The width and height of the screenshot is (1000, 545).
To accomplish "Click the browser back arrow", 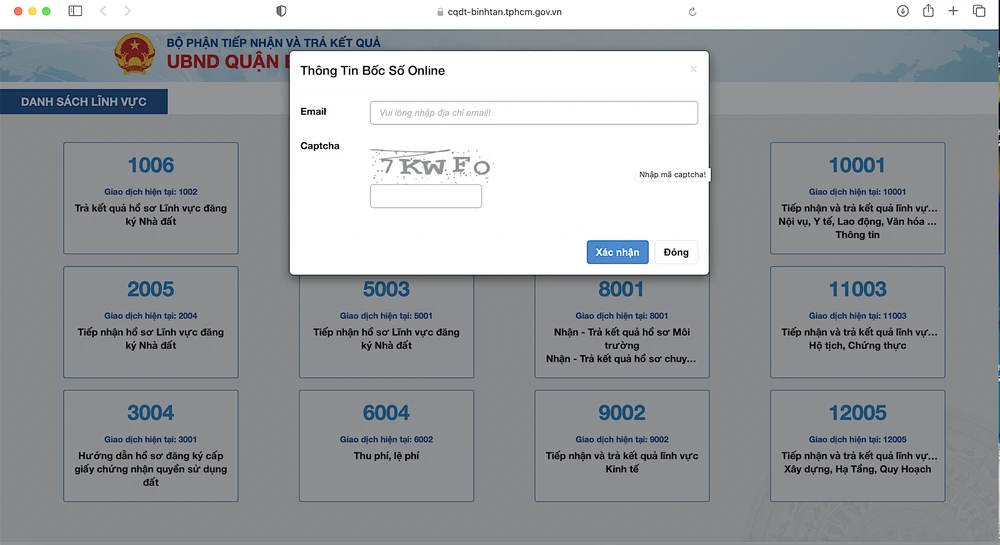I will [x=103, y=11].
